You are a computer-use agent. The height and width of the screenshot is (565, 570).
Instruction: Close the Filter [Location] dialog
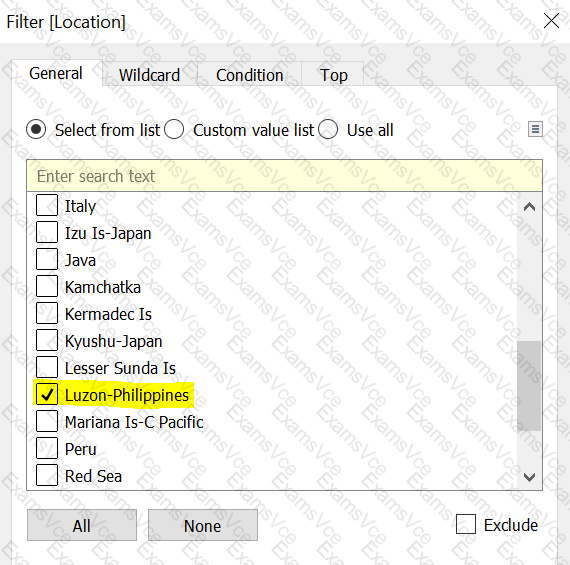pyautogui.click(x=551, y=21)
